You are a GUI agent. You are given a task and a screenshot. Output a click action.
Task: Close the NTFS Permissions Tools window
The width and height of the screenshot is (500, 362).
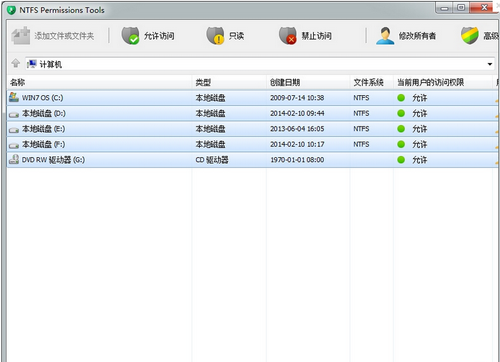pyautogui.click(x=484, y=8)
